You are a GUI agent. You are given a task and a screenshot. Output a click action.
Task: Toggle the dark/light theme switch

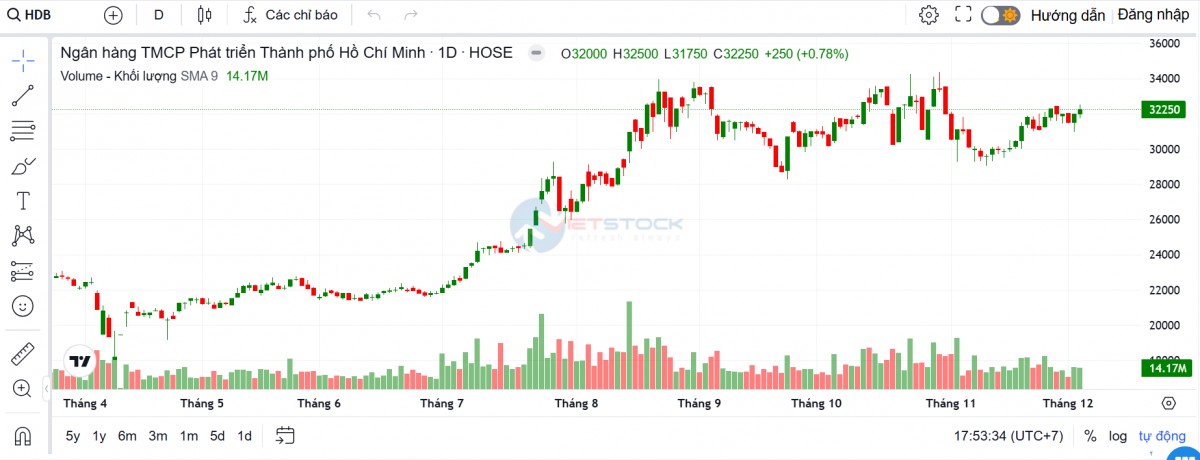(999, 15)
